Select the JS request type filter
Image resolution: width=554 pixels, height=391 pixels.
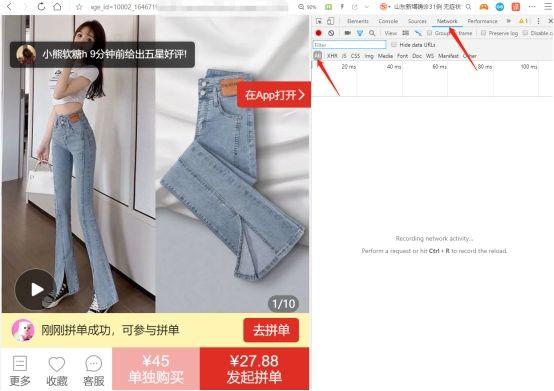[344, 56]
